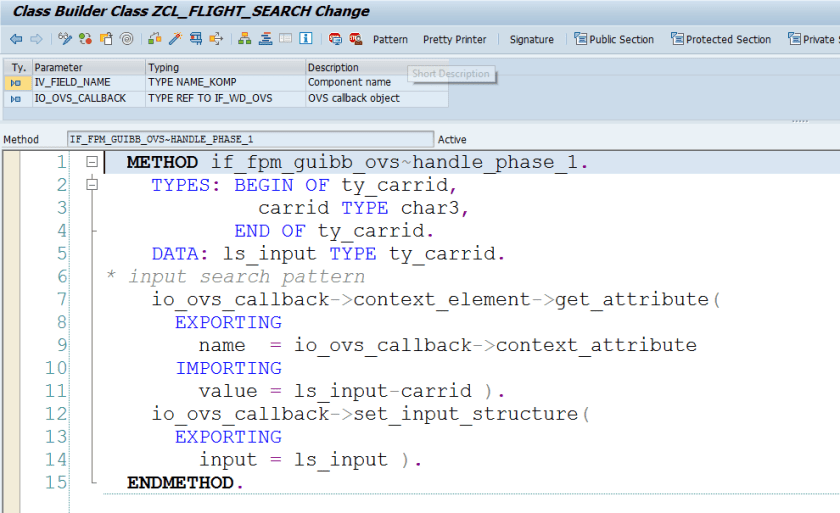Image resolution: width=840 pixels, height=513 pixels.
Task: Open the Where-Used List icon
Action: click(194, 39)
